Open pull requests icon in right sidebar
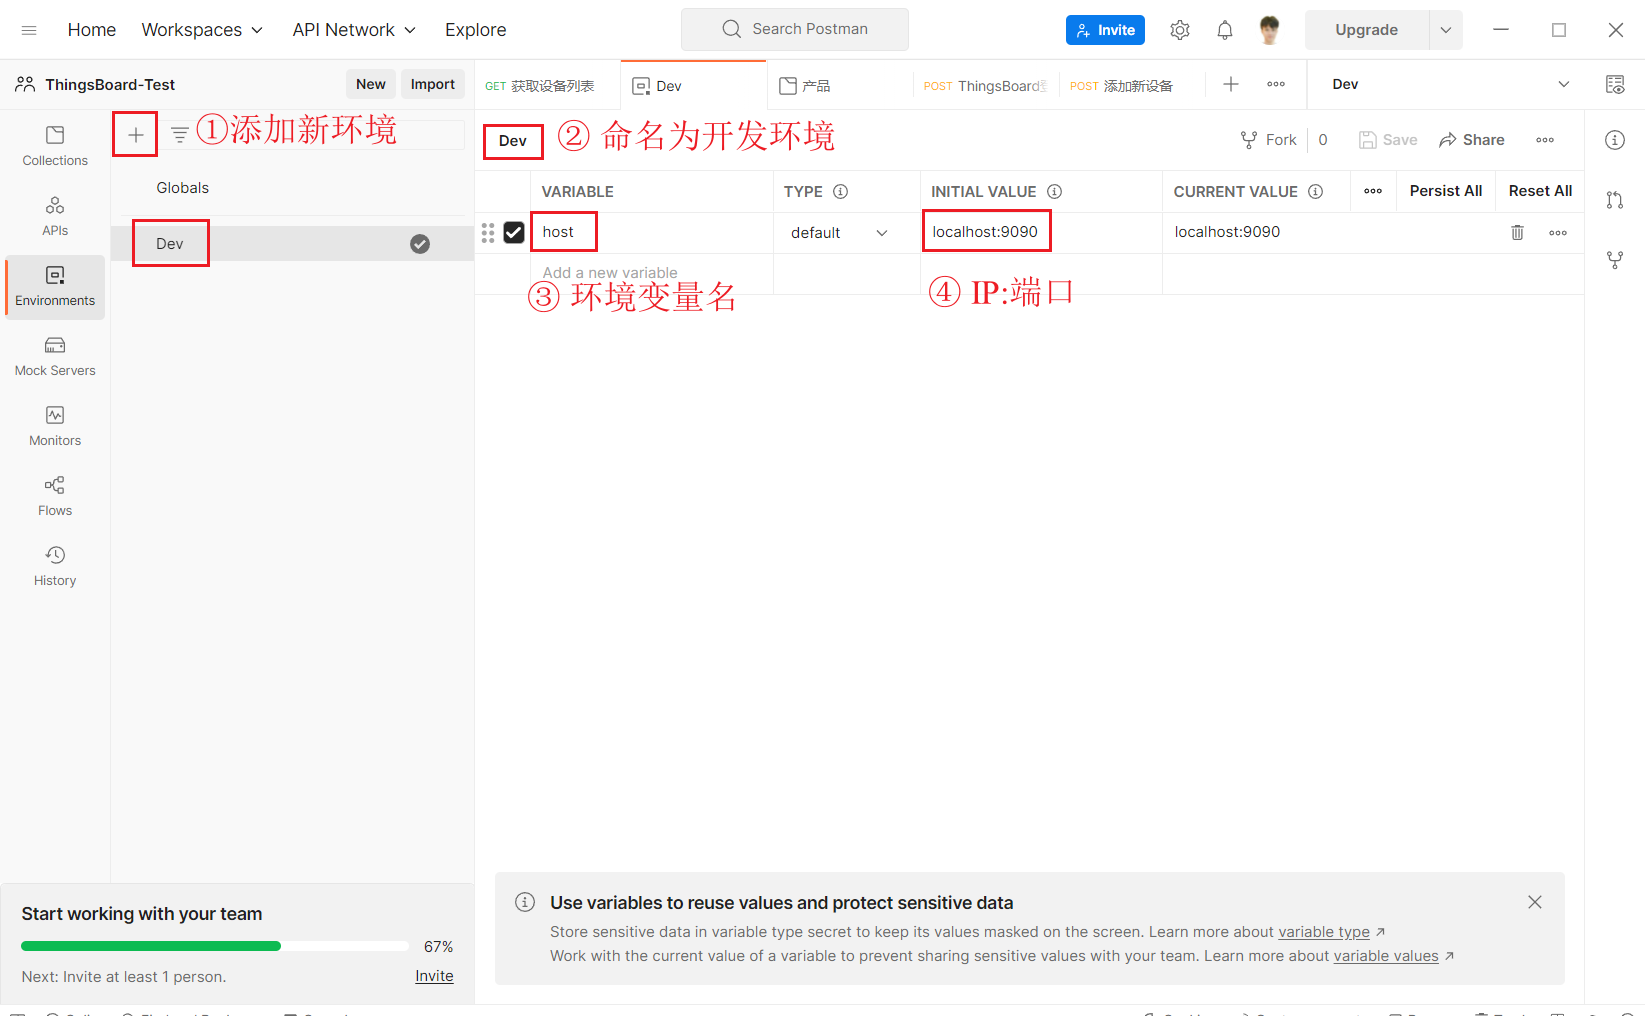 (1615, 200)
